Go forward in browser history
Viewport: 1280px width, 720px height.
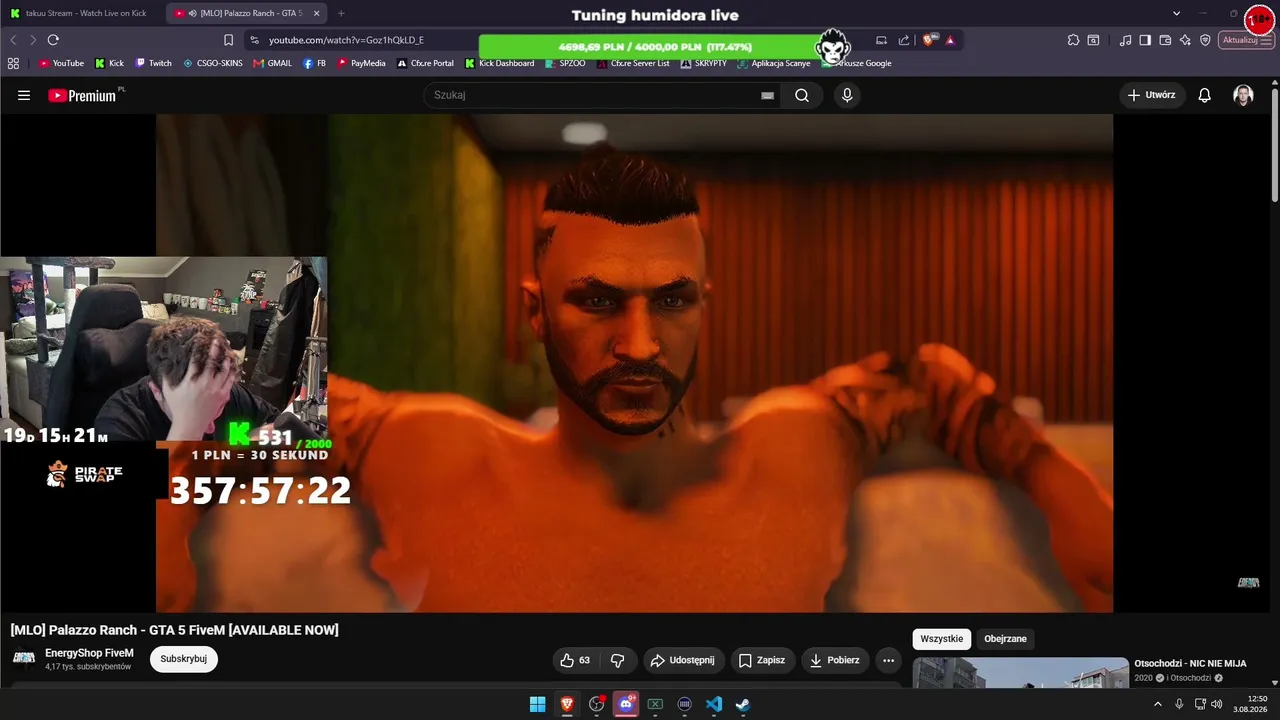32,40
